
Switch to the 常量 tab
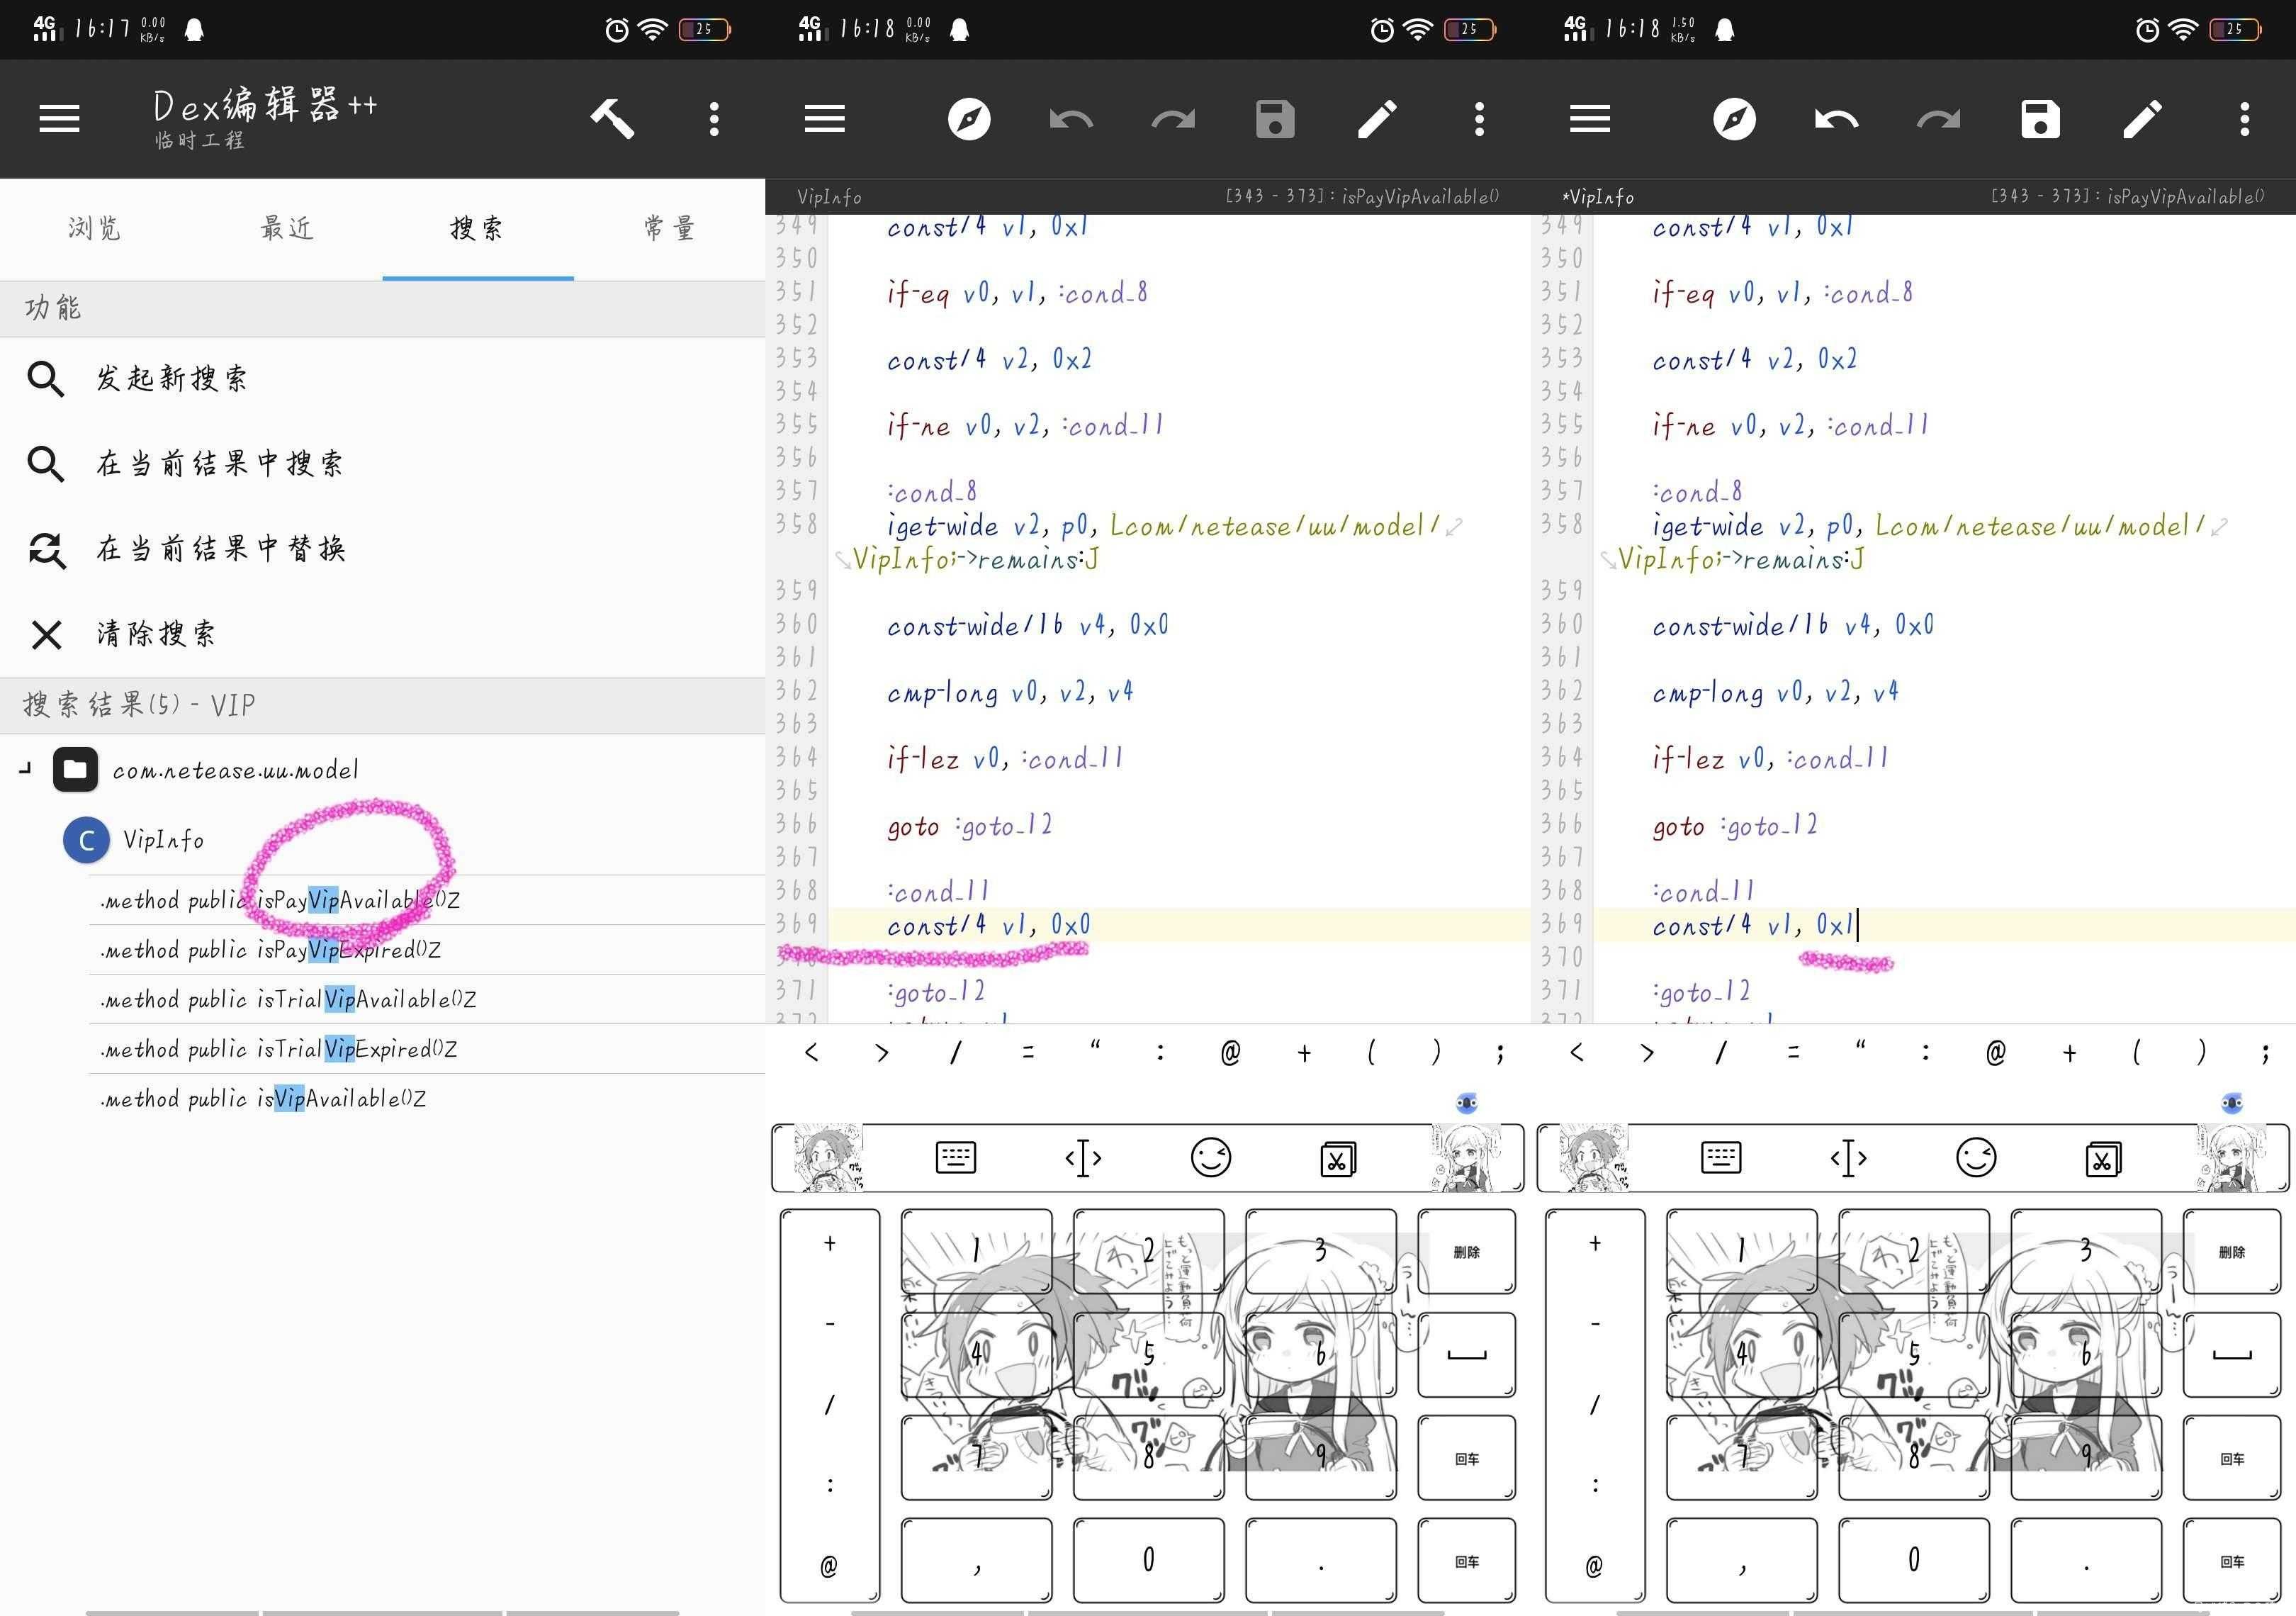[x=669, y=229]
